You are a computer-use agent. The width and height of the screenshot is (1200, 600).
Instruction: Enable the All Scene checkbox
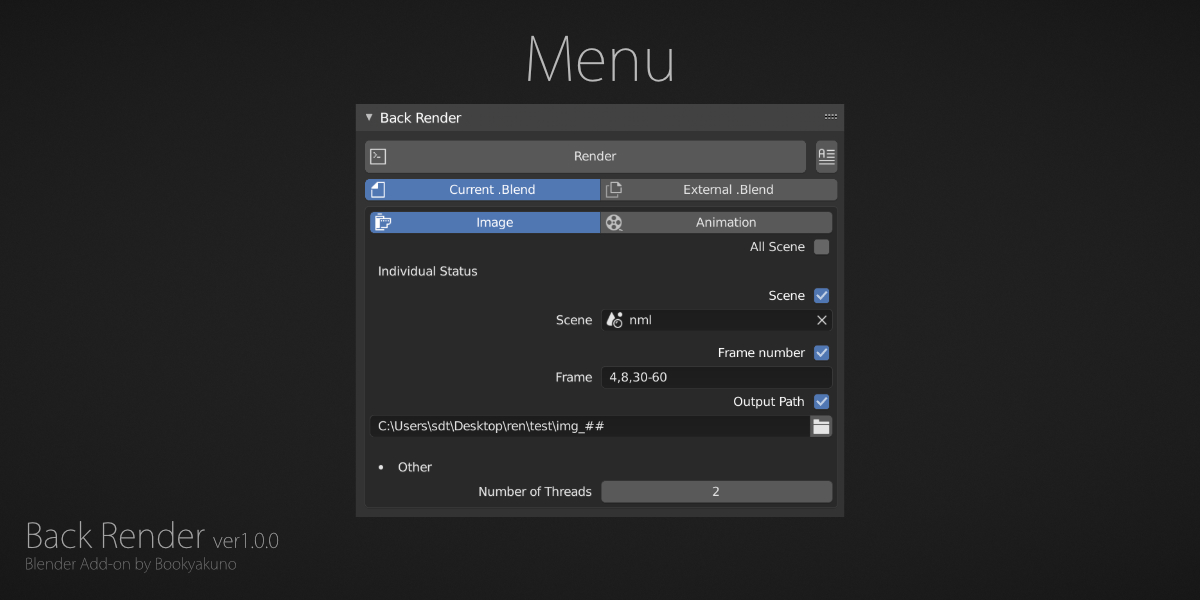[x=821, y=246]
